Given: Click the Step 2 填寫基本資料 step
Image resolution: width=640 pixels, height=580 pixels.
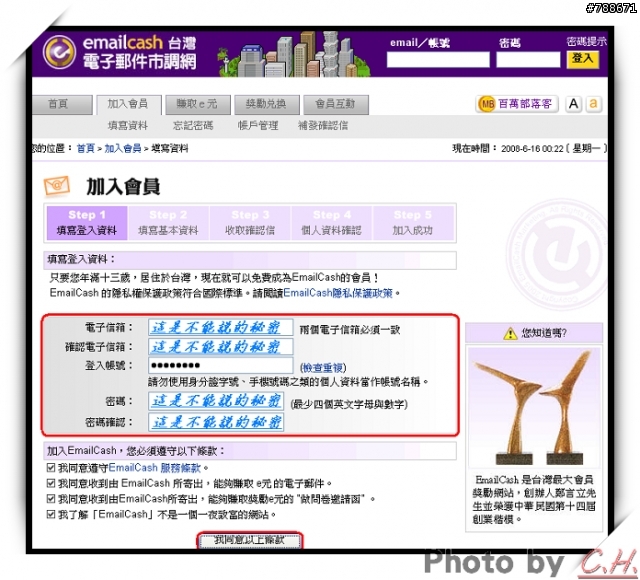Looking at the screenshot, I should [x=168, y=223].
